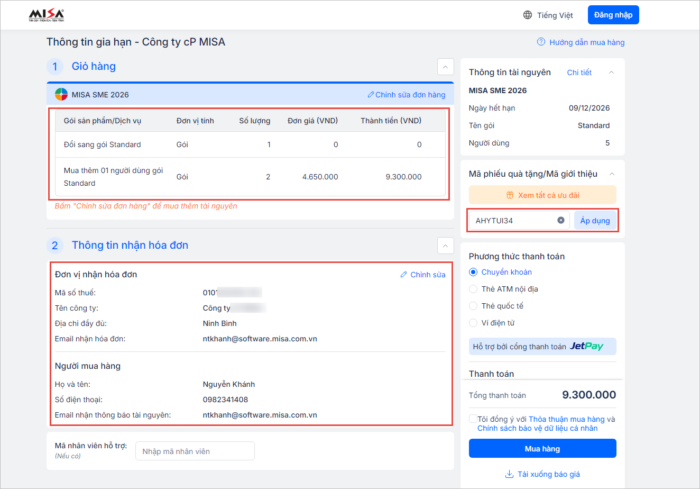
Task: Open the Chi tiết resource details link
Action: pos(580,73)
